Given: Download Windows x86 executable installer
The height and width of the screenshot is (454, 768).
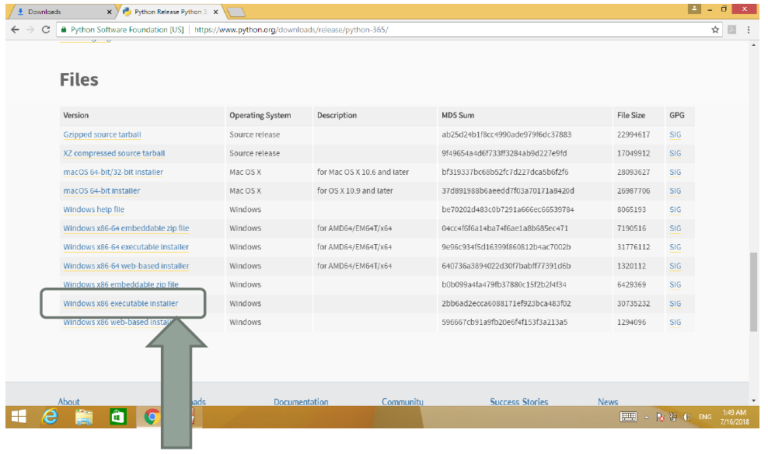Looking at the screenshot, I should (x=120, y=303).
